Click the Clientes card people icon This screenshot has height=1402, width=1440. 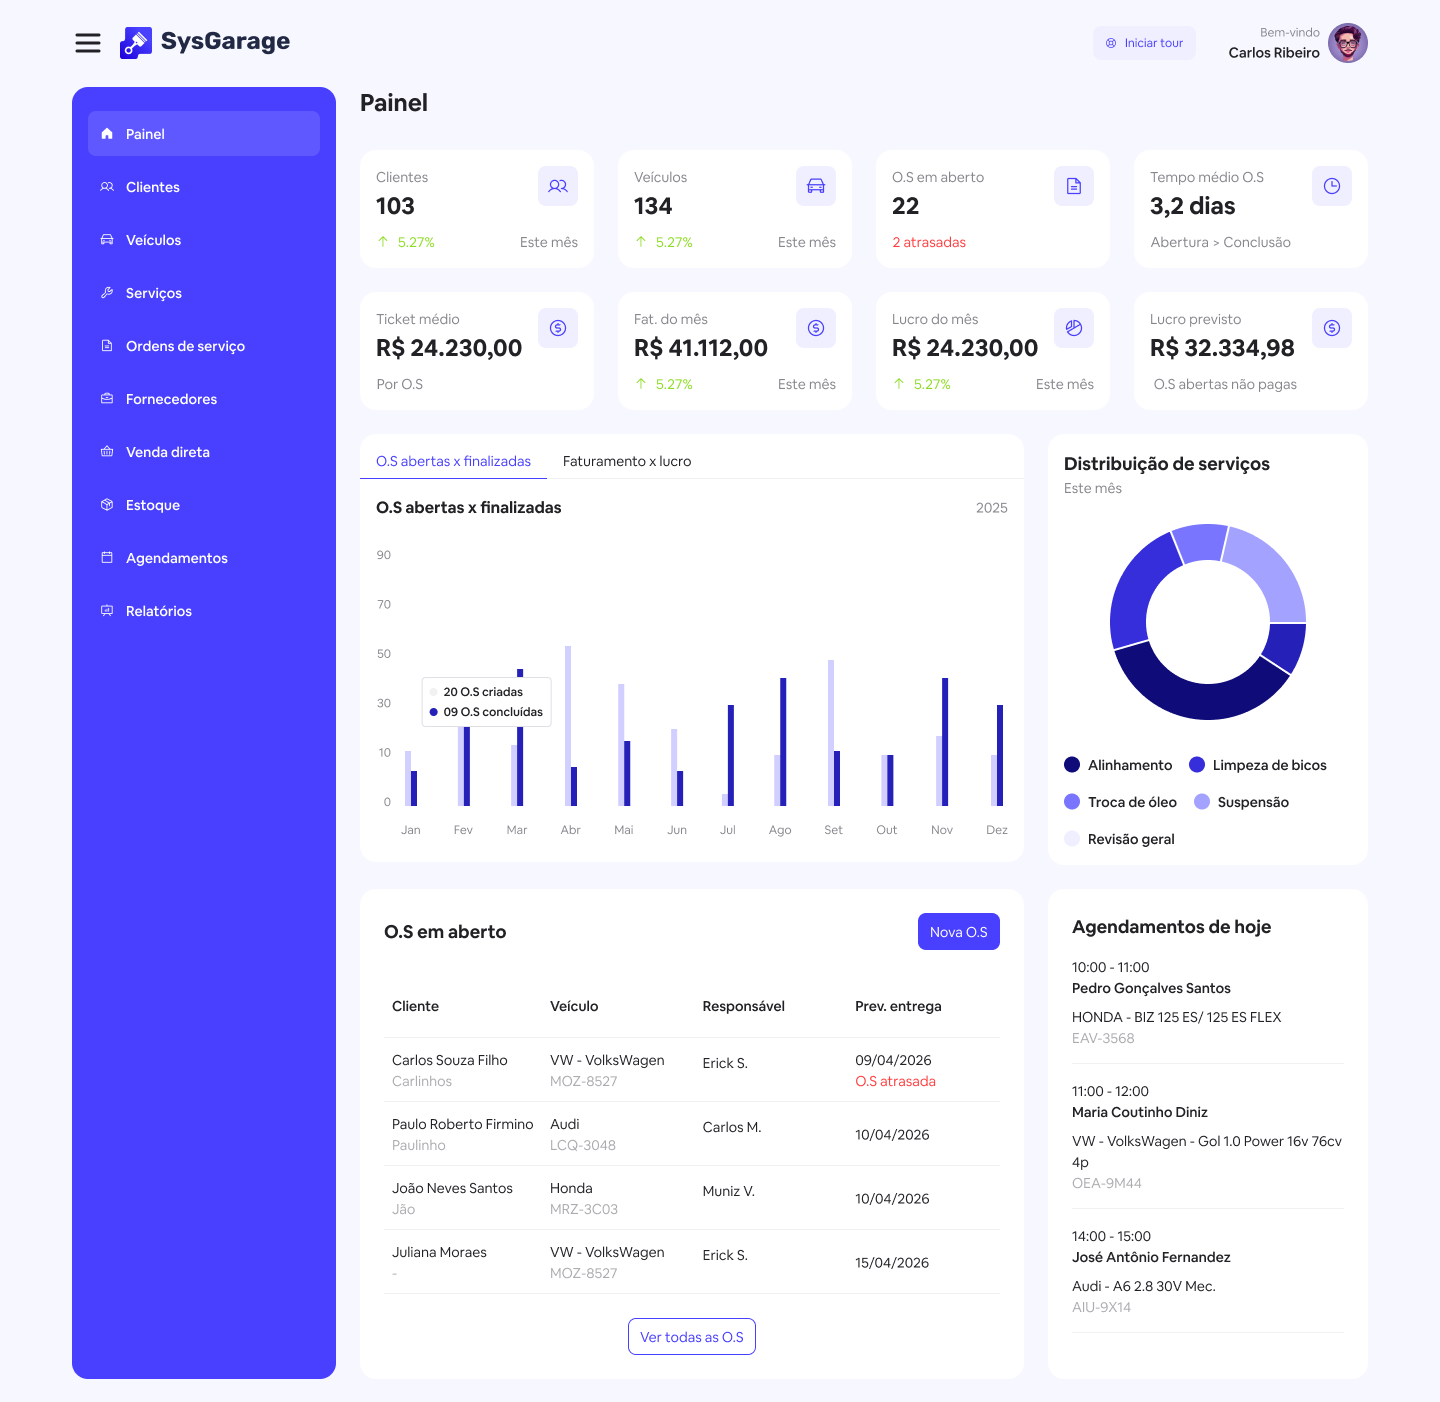pyautogui.click(x=558, y=186)
